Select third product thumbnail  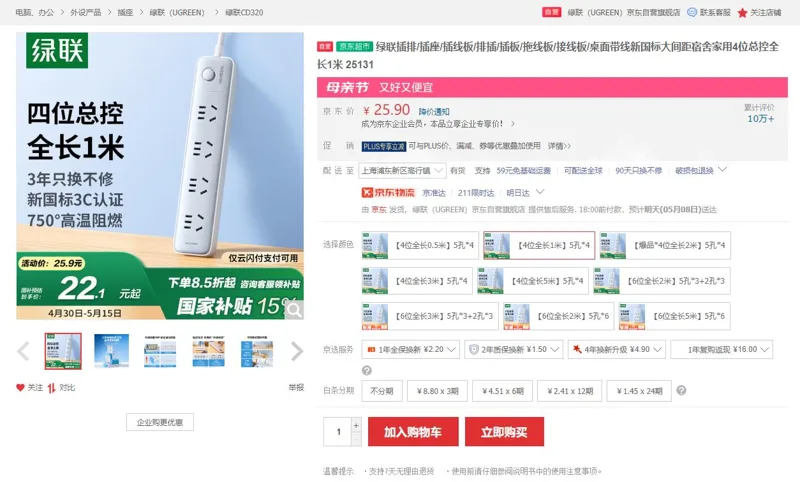pos(160,351)
